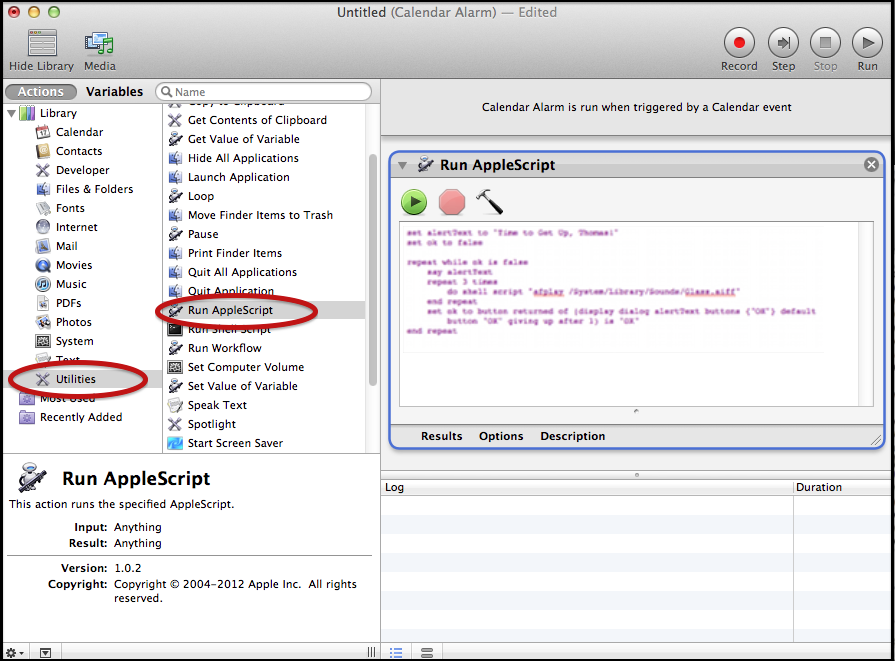Click the script area resize handle
The height and width of the screenshot is (661, 895).
click(636, 411)
